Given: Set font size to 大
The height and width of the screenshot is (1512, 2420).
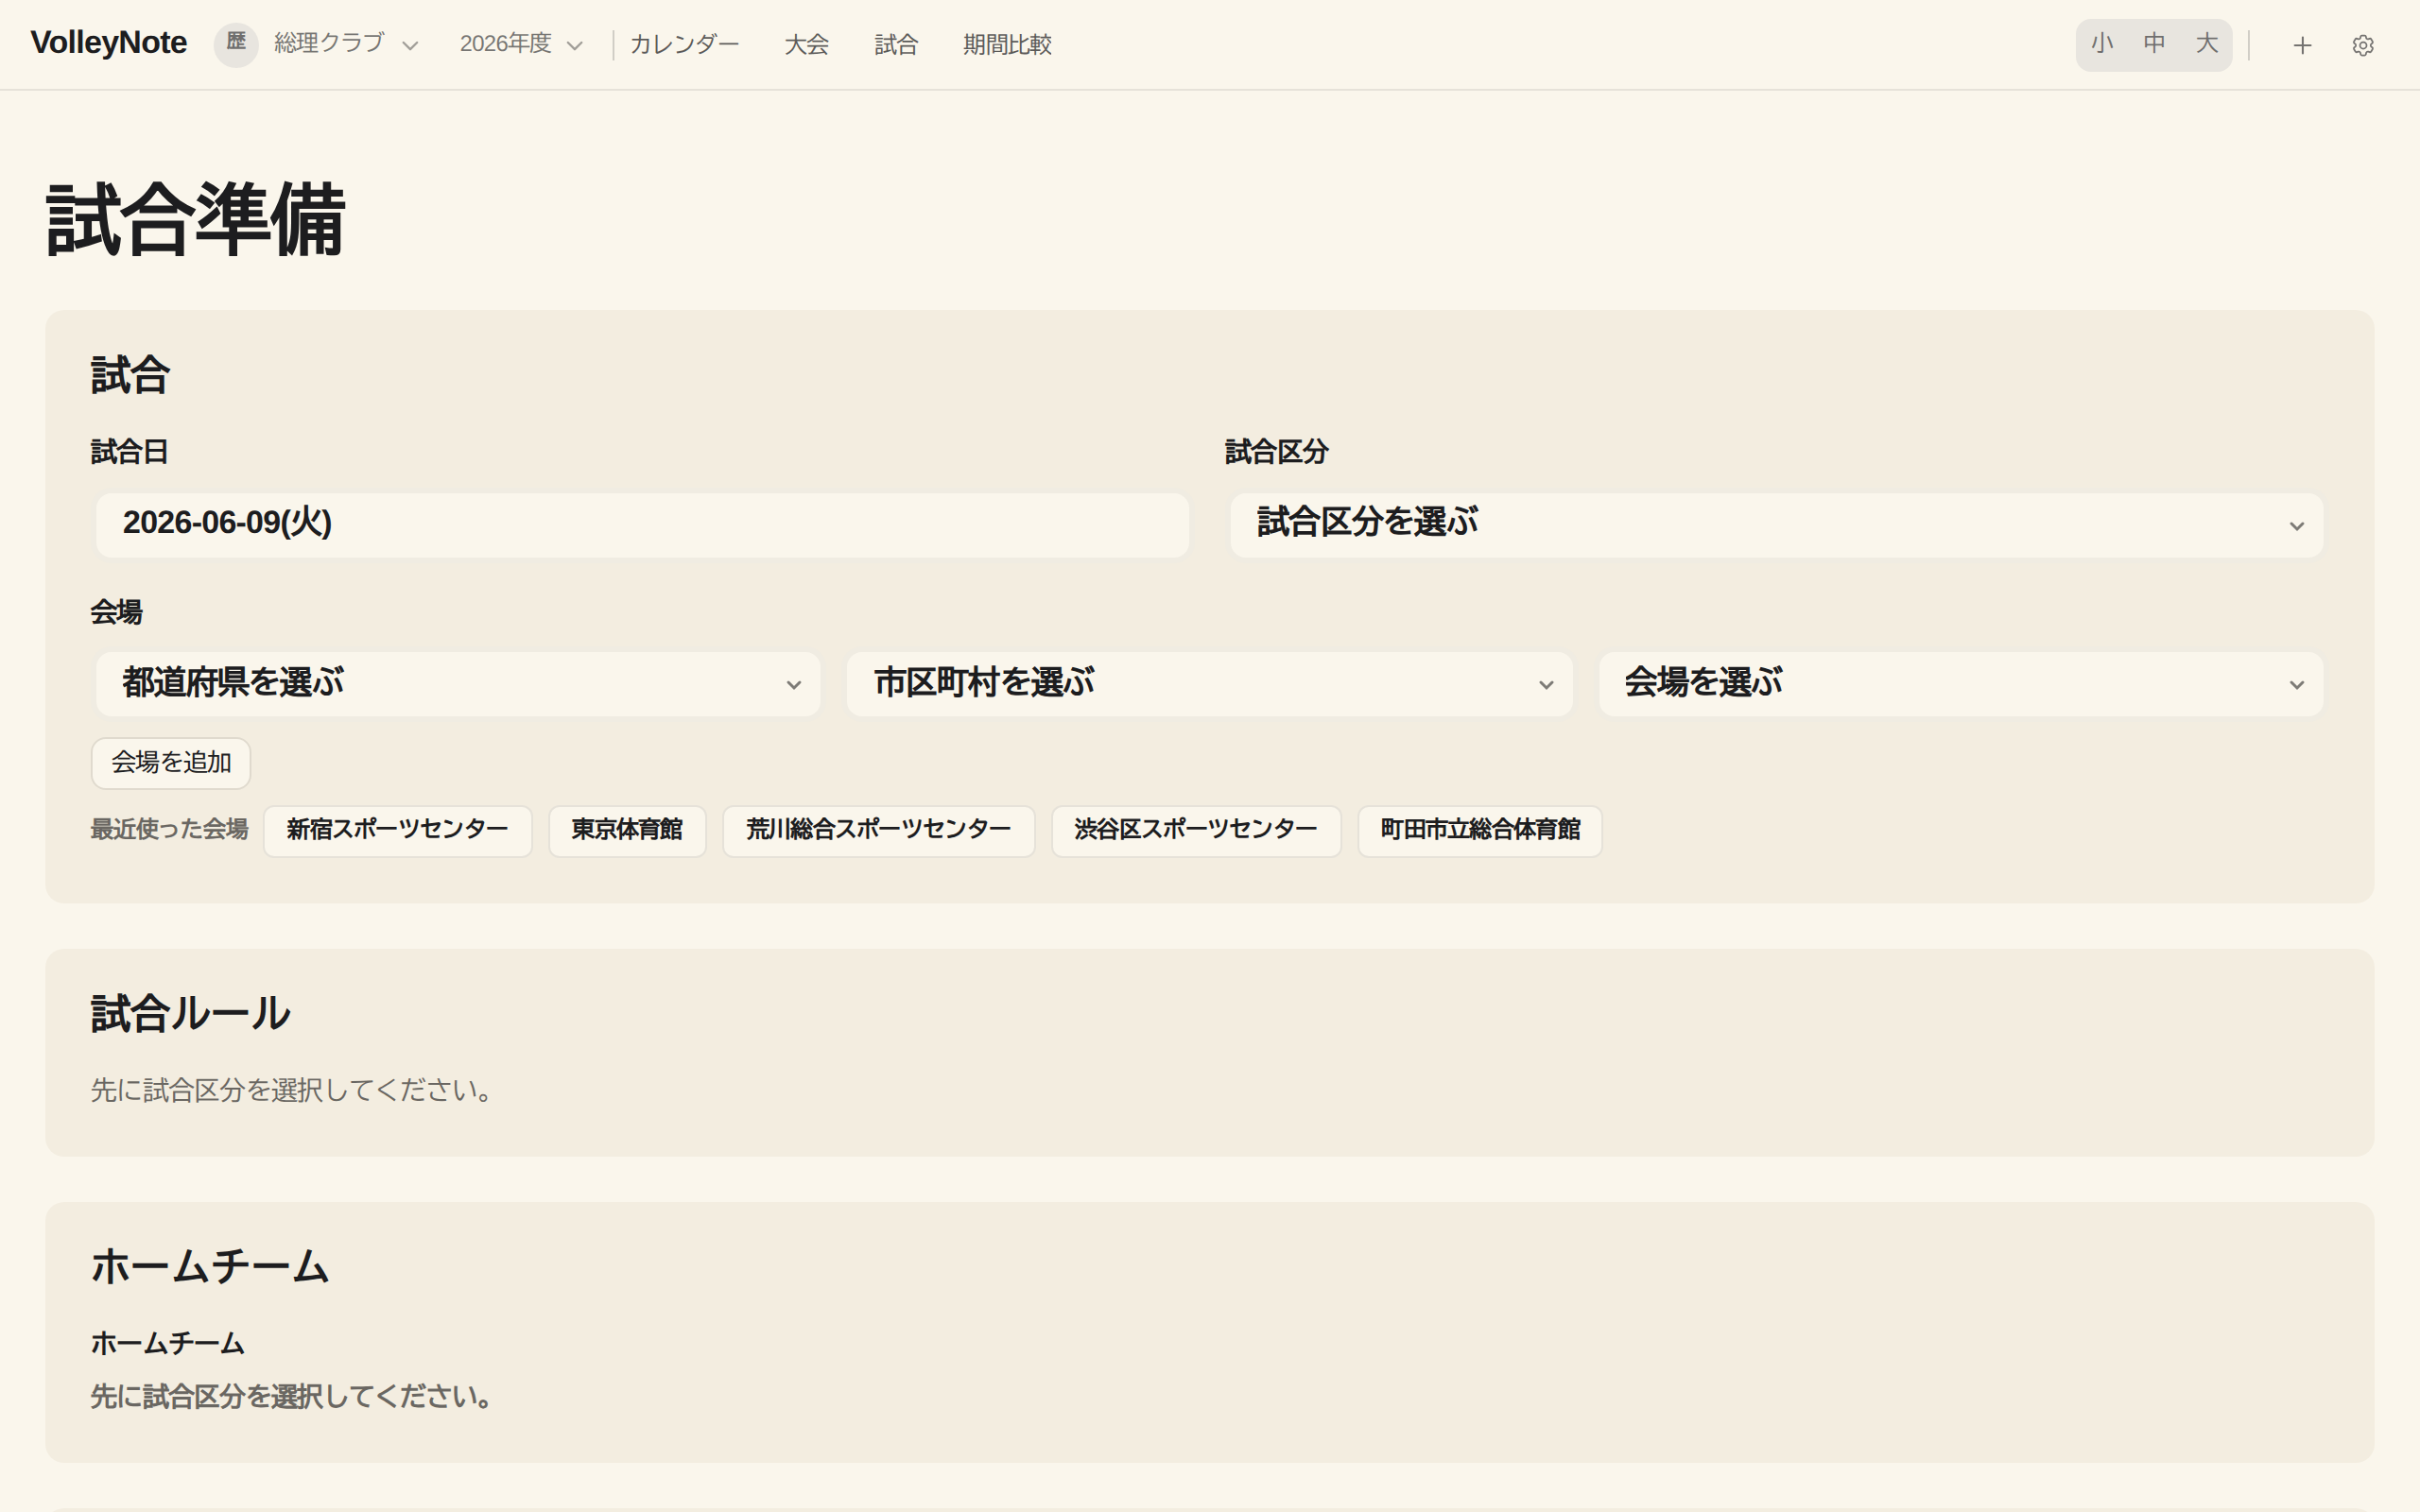Looking at the screenshot, I should (x=2206, y=44).
